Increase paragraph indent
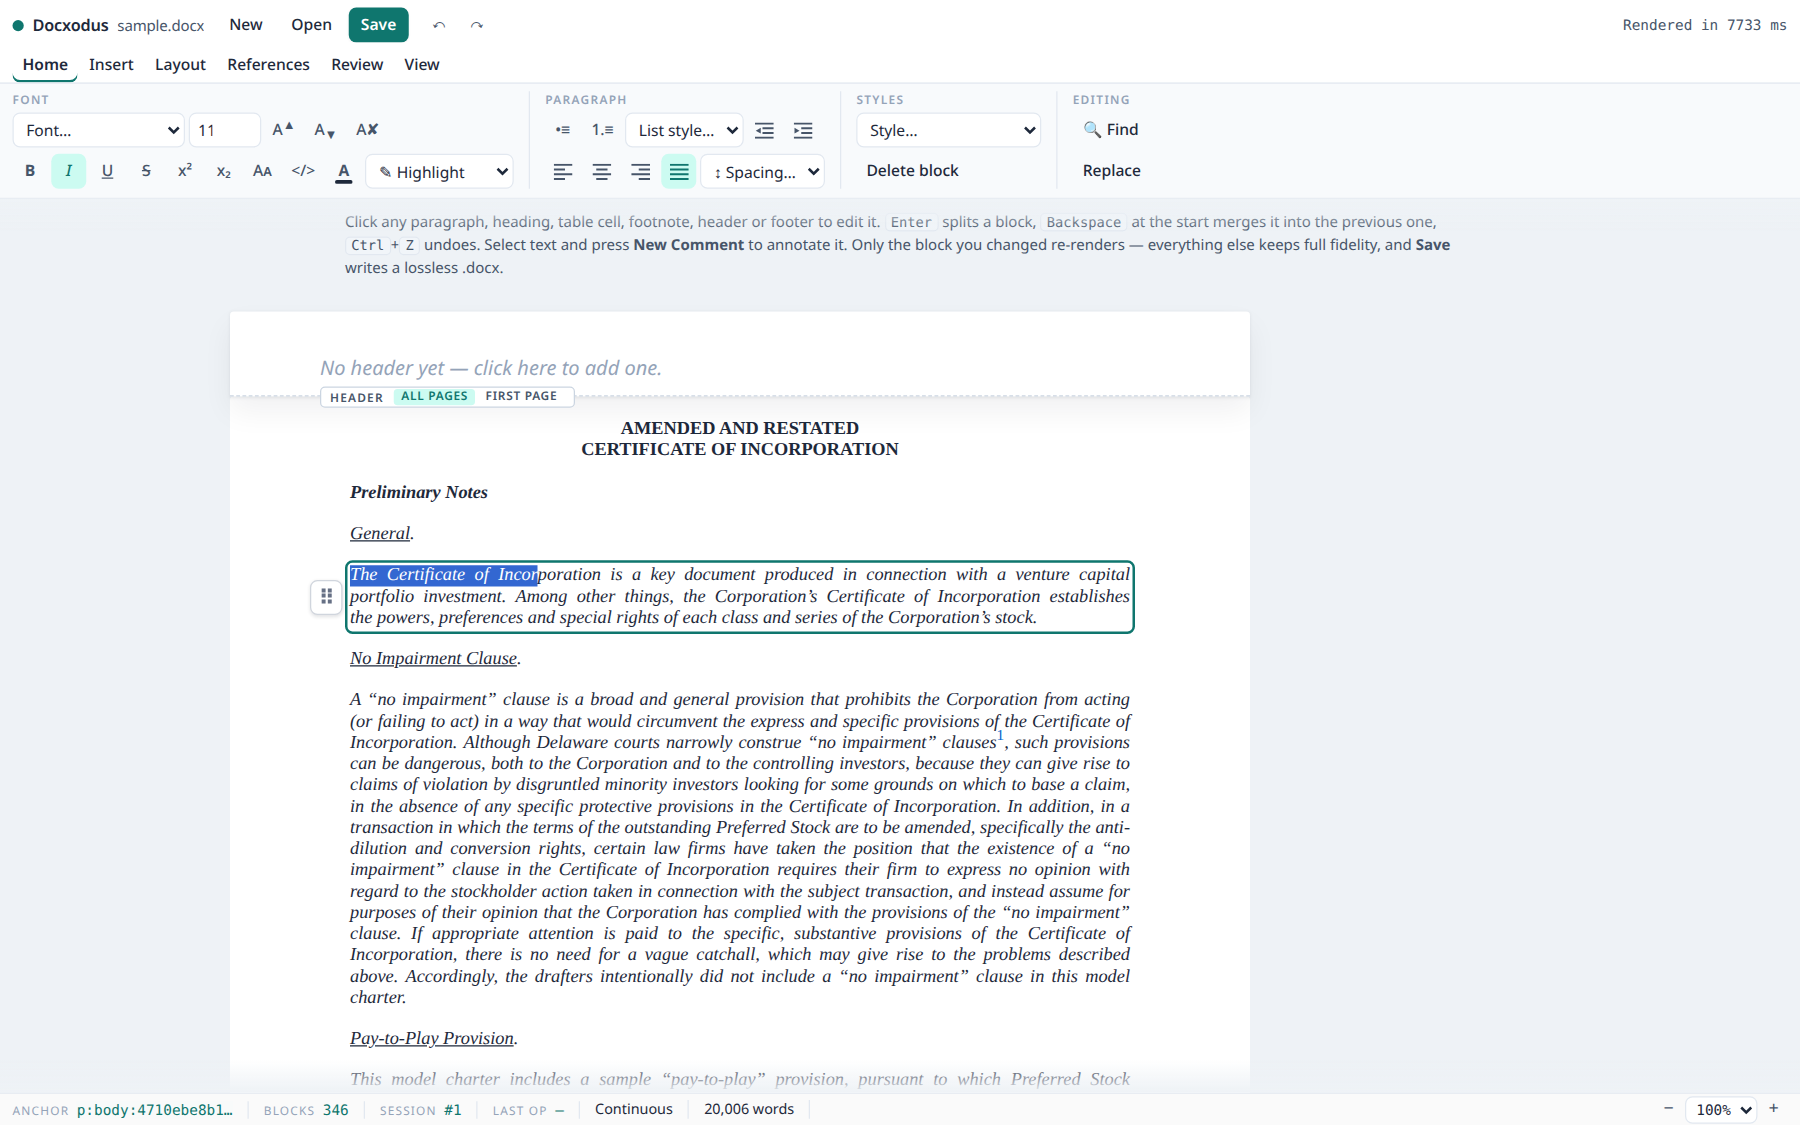 (803, 130)
